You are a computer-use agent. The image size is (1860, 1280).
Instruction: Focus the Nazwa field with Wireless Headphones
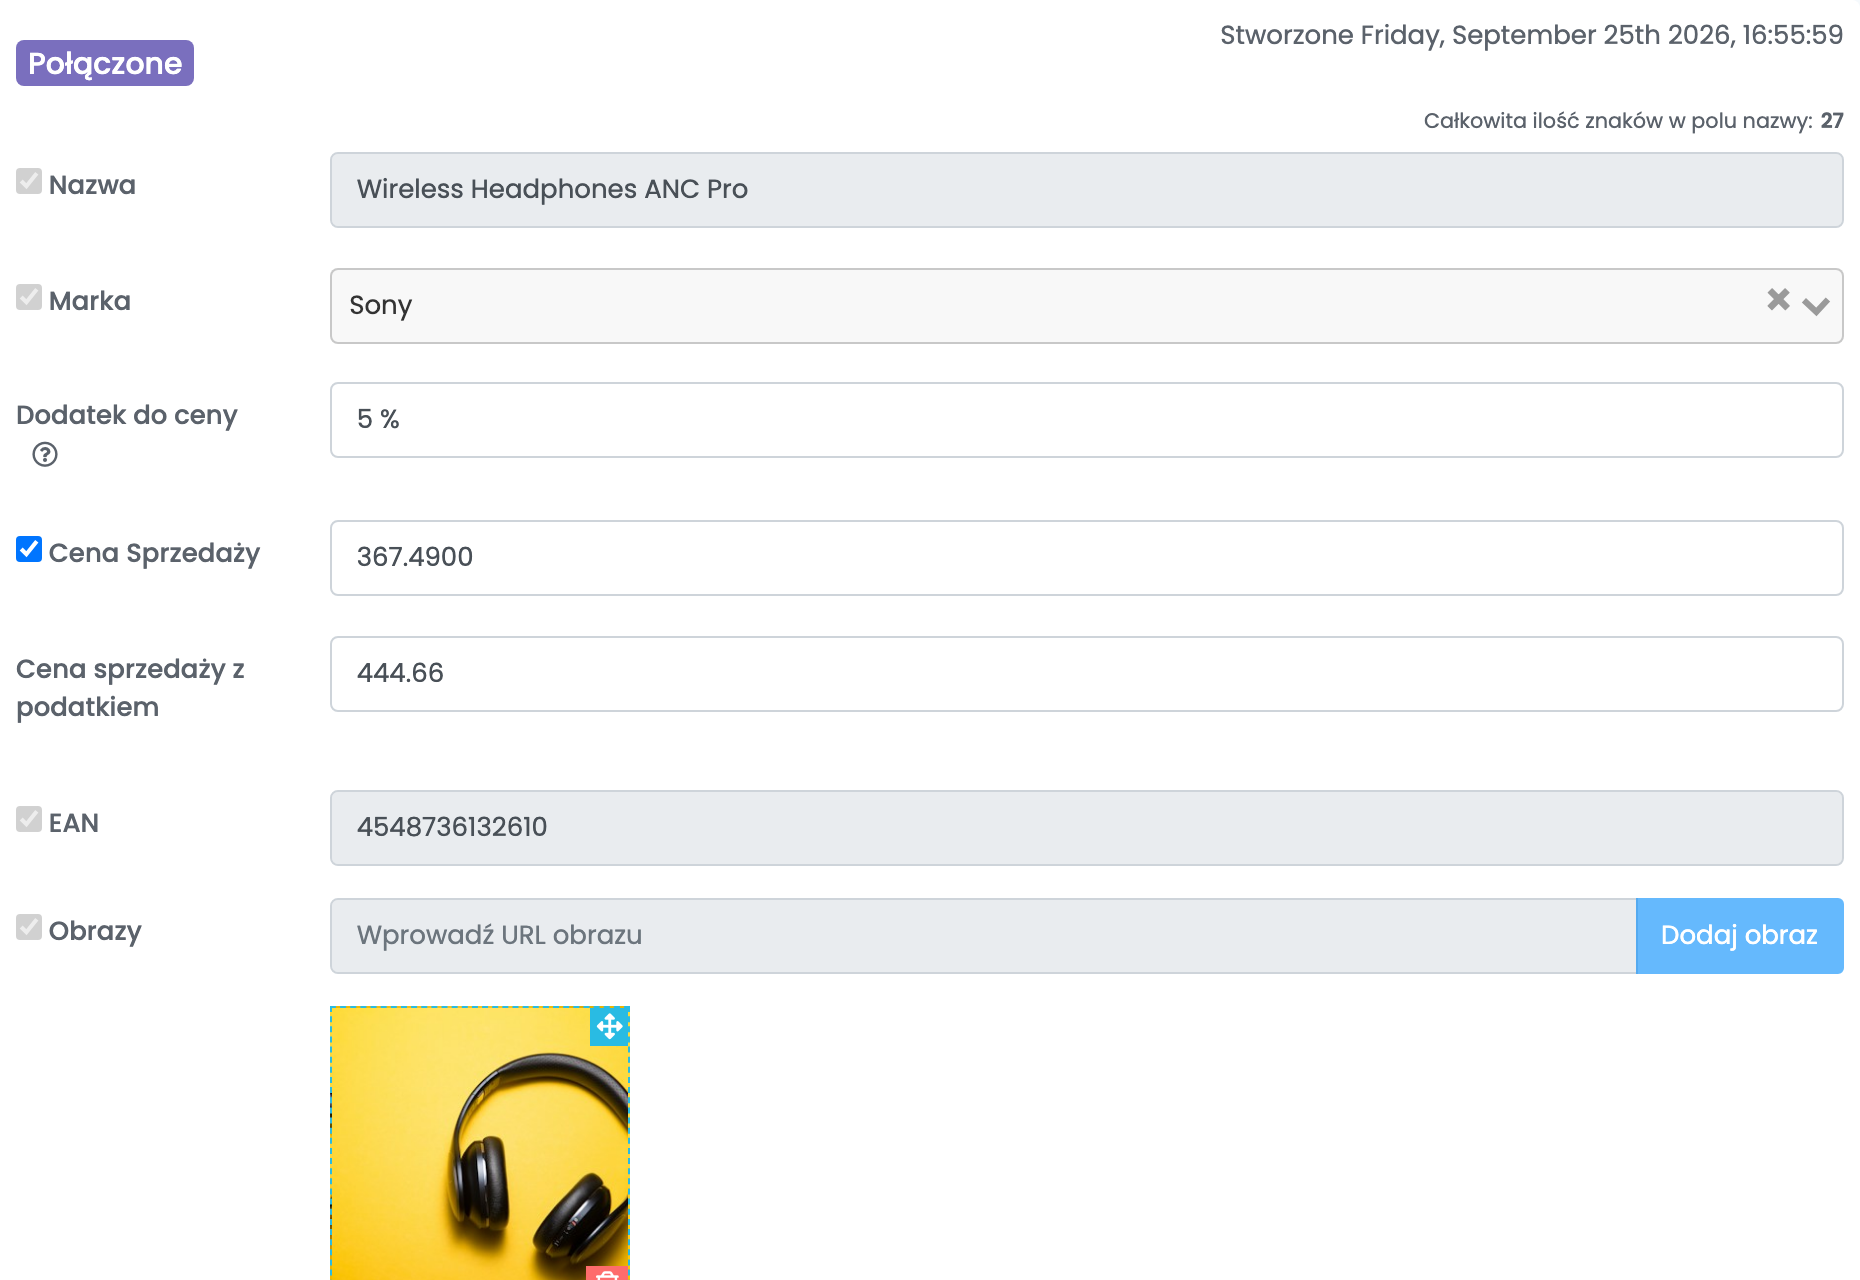[x=1086, y=190]
